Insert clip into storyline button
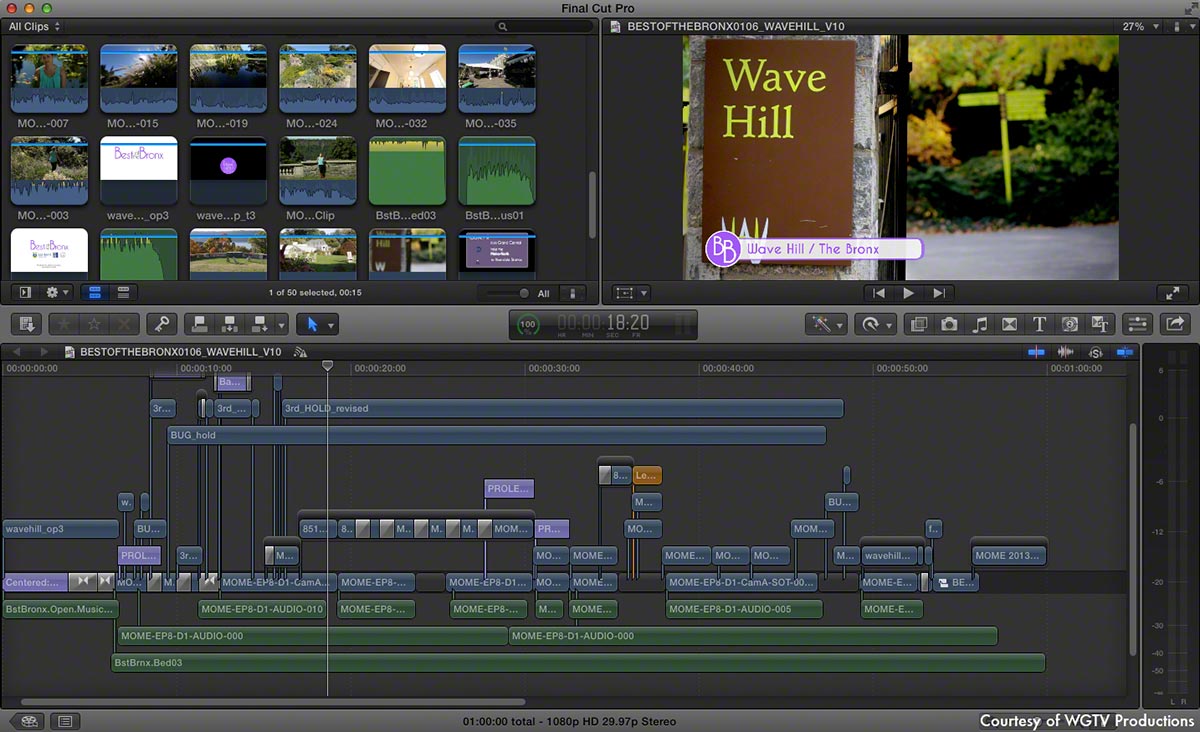The width and height of the screenshot is (1200, 732). [x=229, y=324]
